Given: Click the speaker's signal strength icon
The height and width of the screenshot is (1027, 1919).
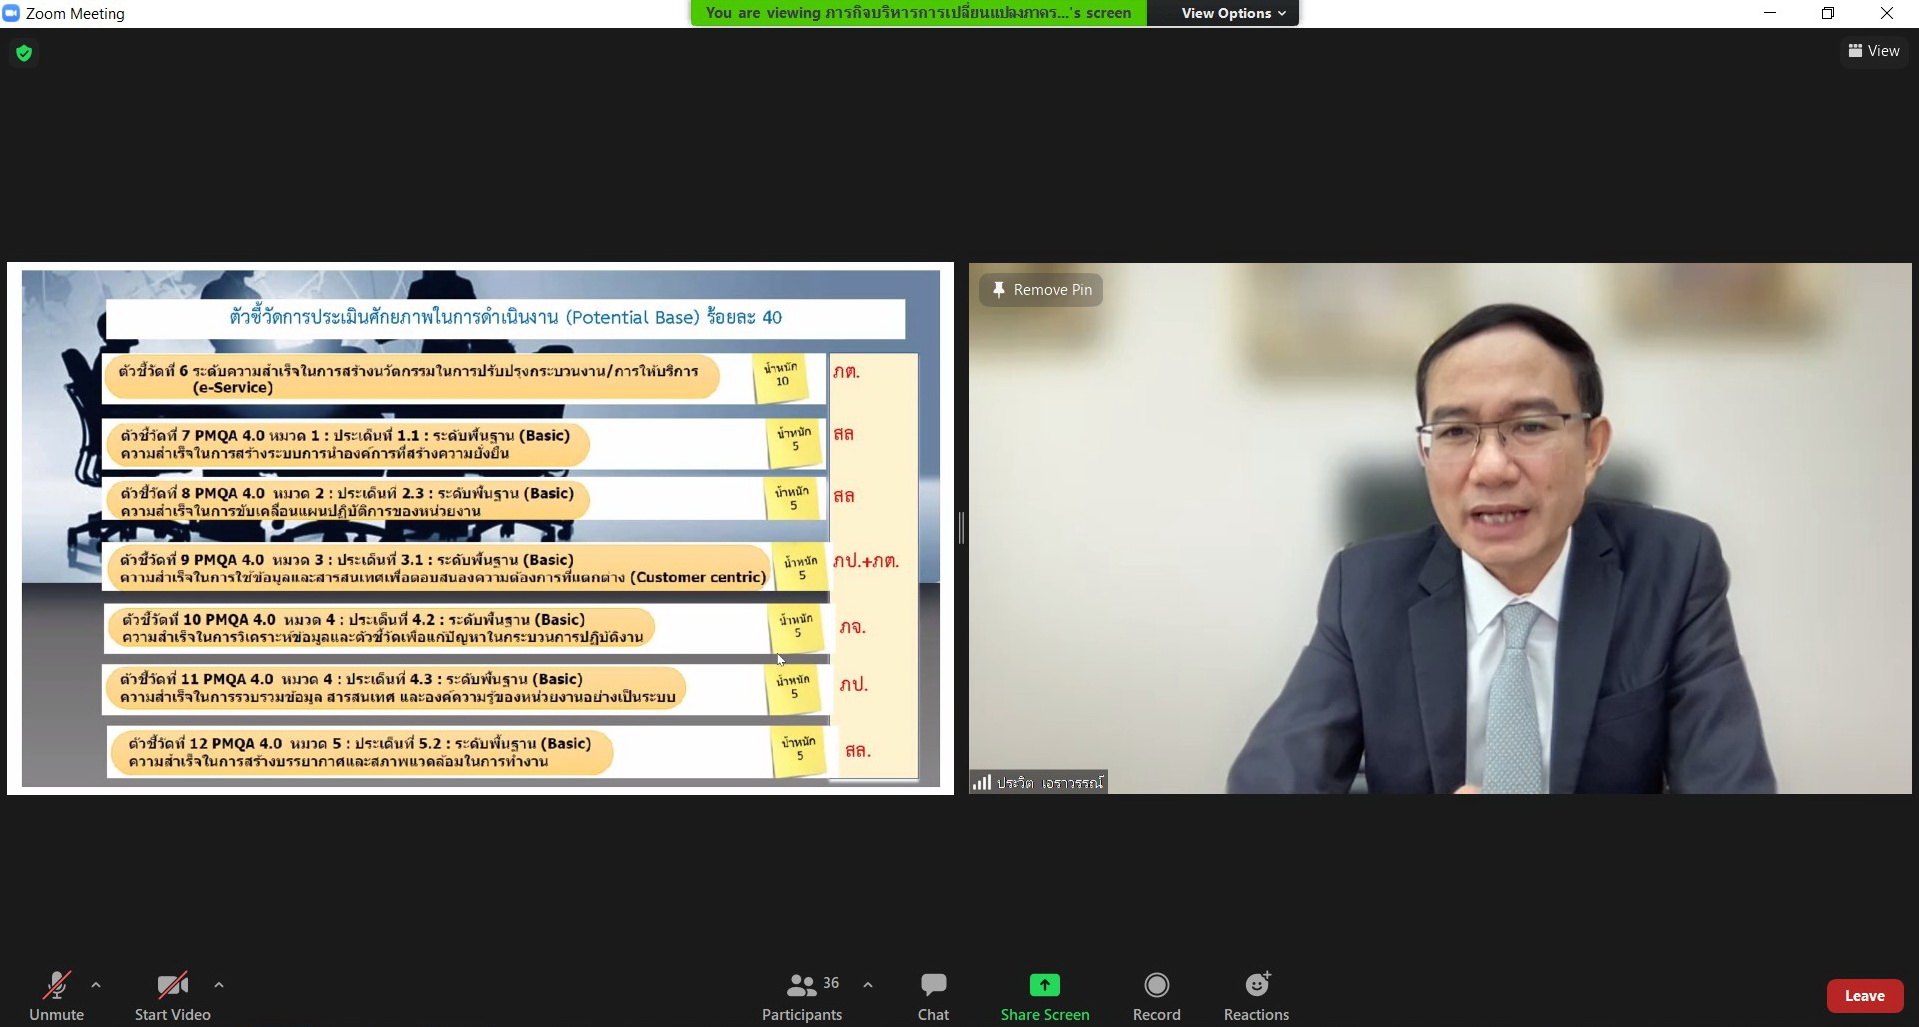Looking at the screenshot, I should click(x=982, y=782).
